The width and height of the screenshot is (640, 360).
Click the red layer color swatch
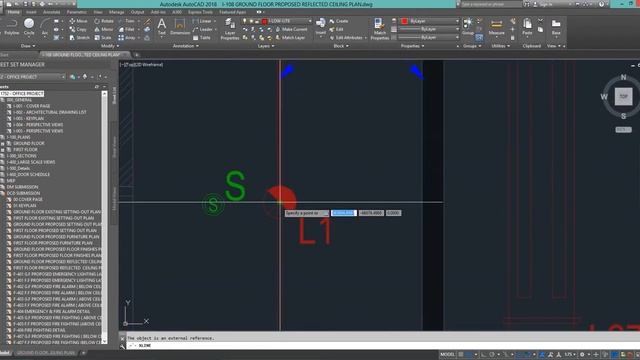click(264, 21)
